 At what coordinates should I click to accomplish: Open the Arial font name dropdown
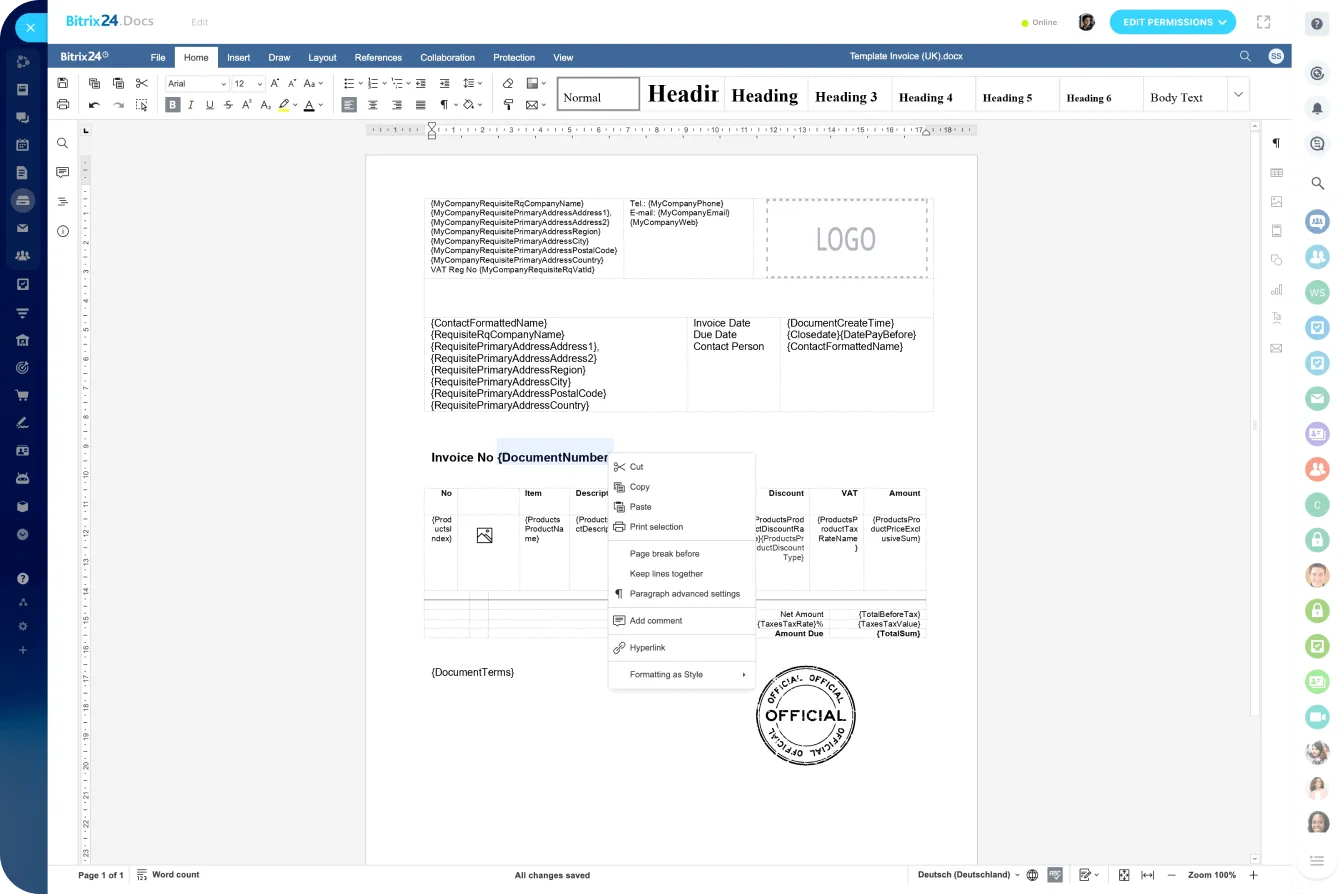[197, 84]
